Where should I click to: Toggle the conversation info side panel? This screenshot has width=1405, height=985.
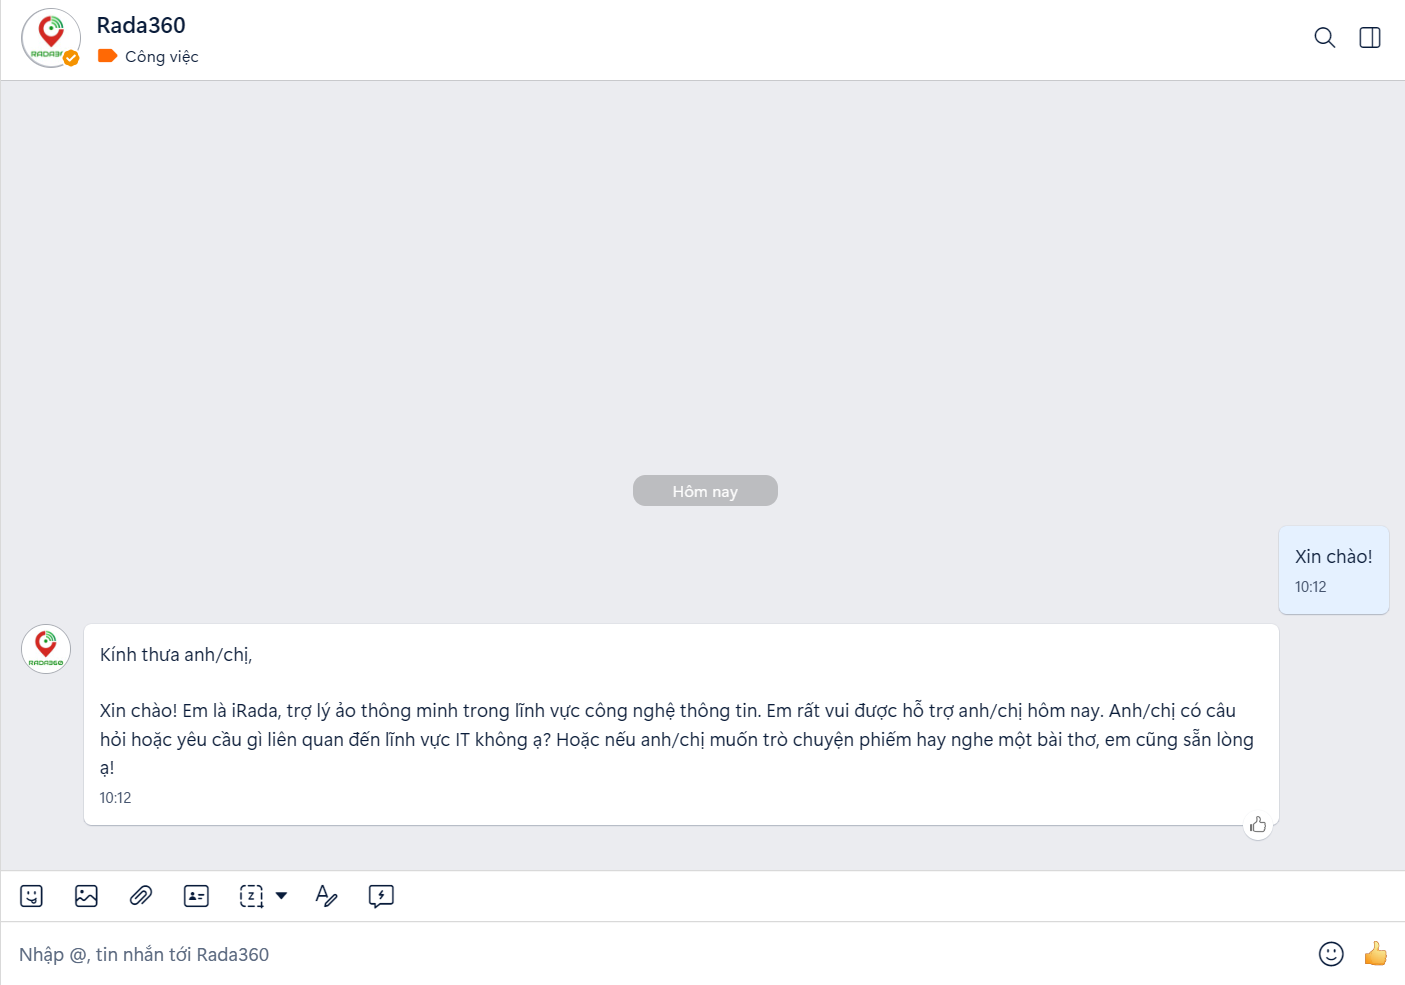coord(1370,38)
